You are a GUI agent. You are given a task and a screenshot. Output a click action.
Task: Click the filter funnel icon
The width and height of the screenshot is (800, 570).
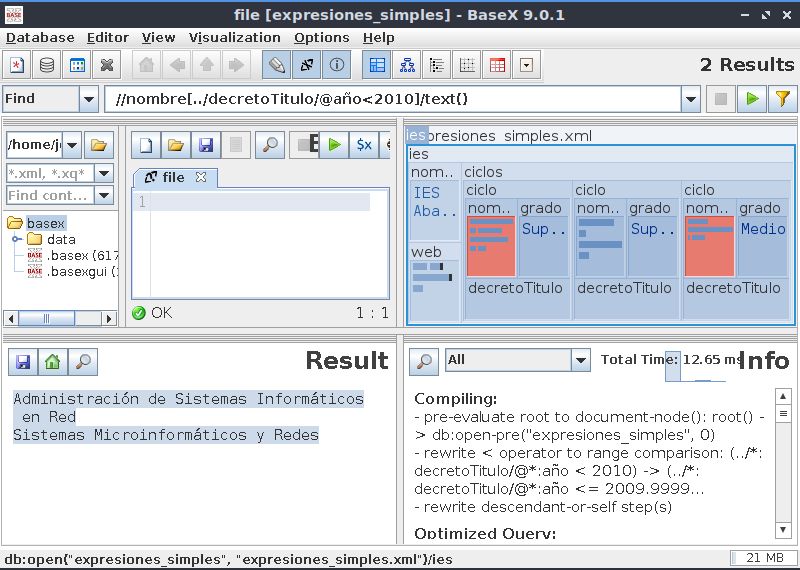coord(782,99)
